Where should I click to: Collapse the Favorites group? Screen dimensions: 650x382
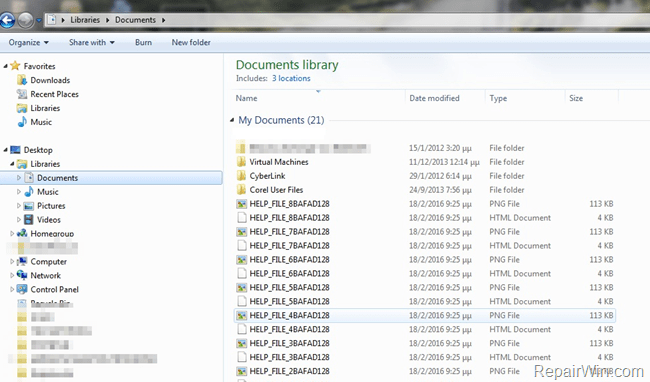coord(5,66)
